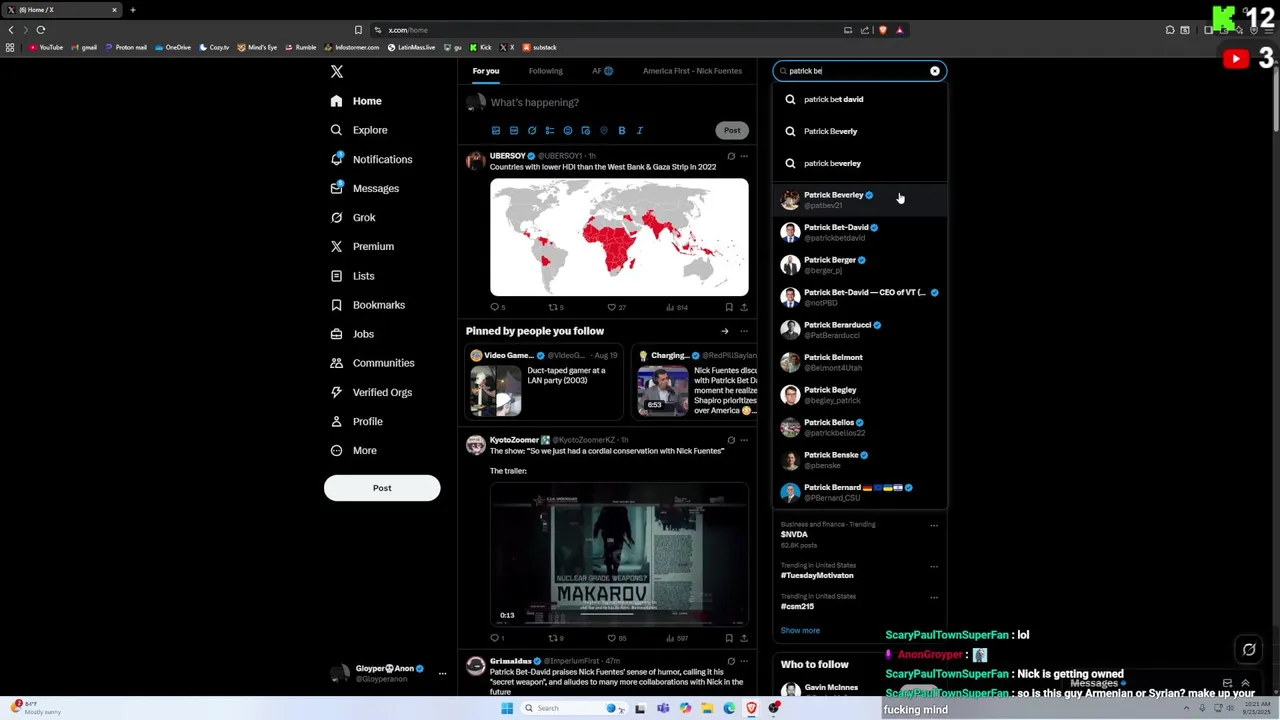
Task: Schedule the post with calendar icon
Action: point(586,130)
